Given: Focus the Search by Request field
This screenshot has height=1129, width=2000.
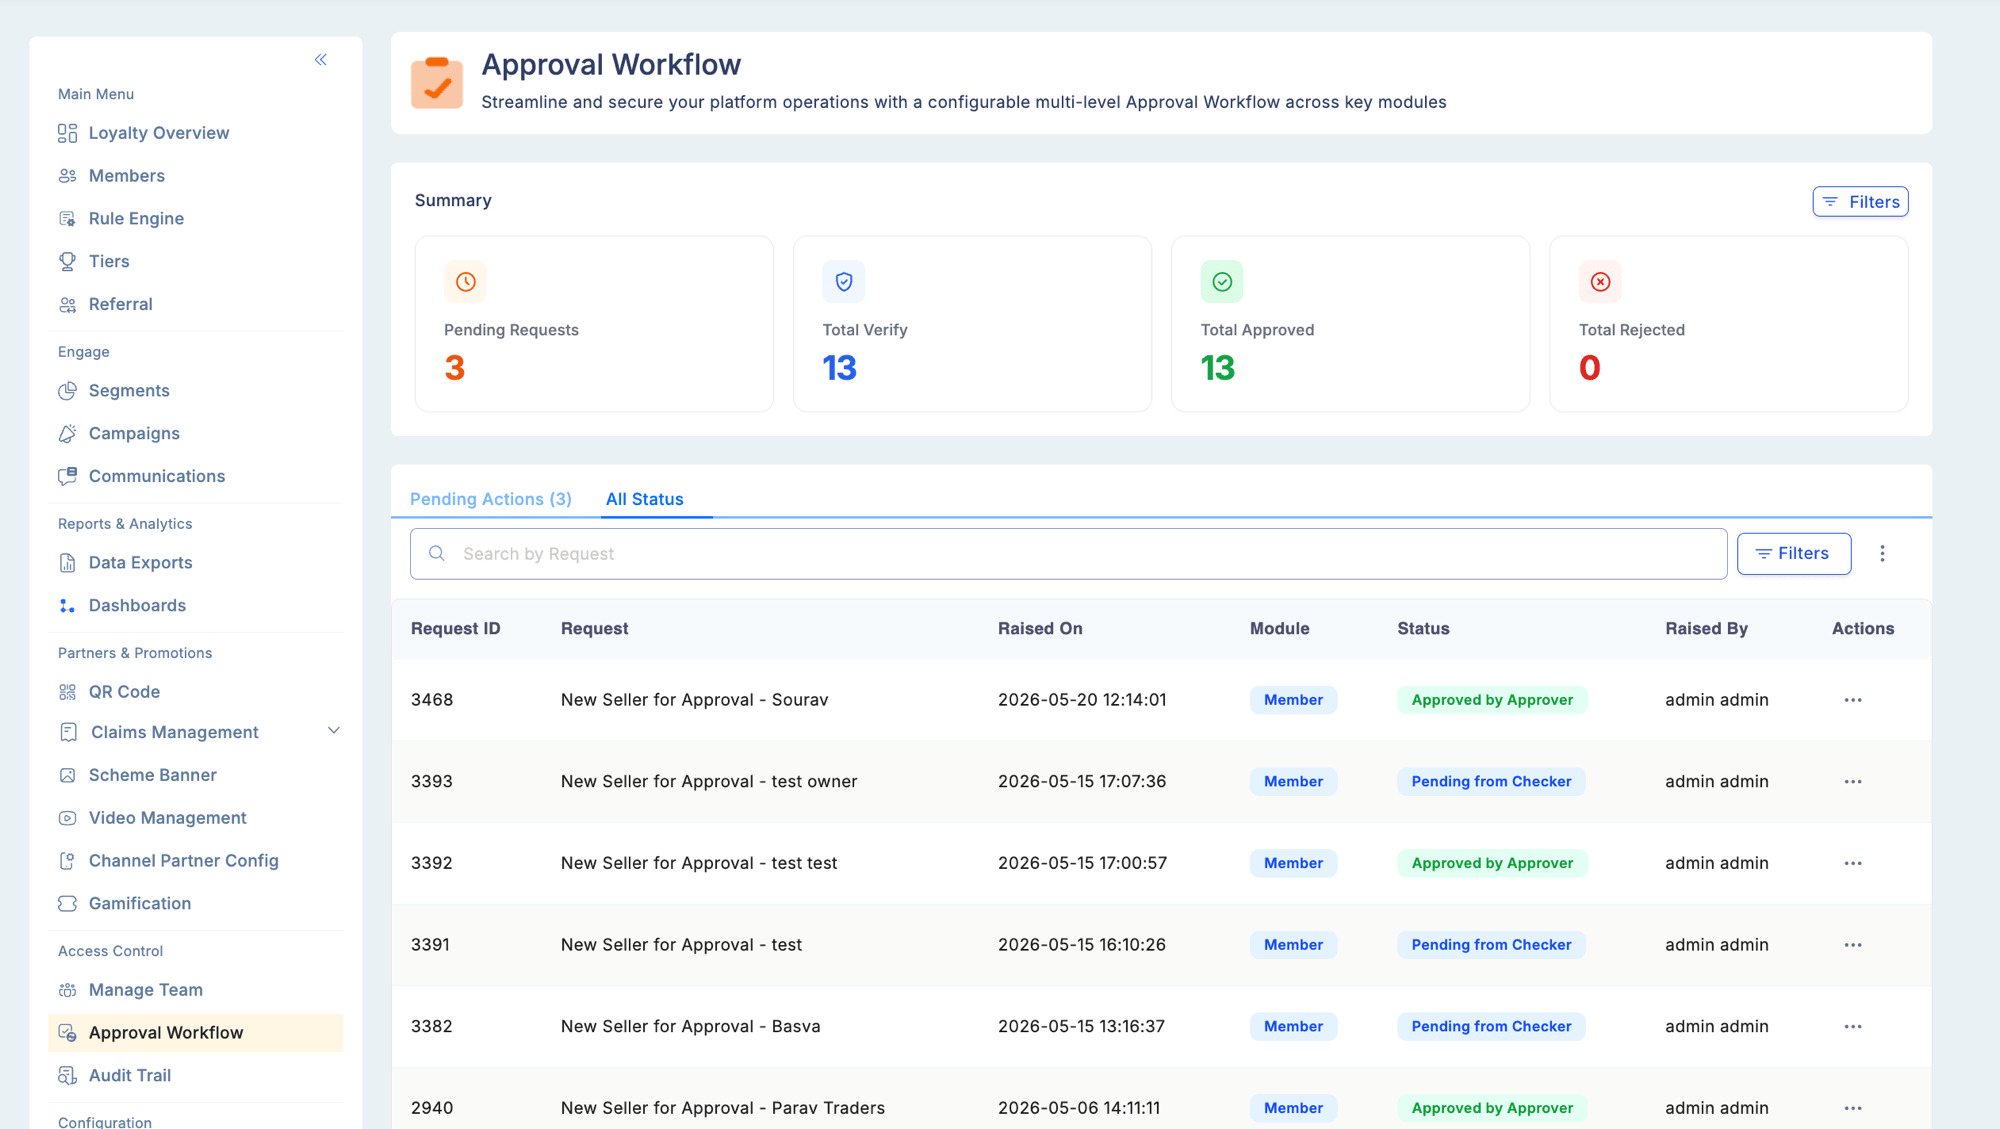Looking at the screenshot, I should pos(1068,554).
